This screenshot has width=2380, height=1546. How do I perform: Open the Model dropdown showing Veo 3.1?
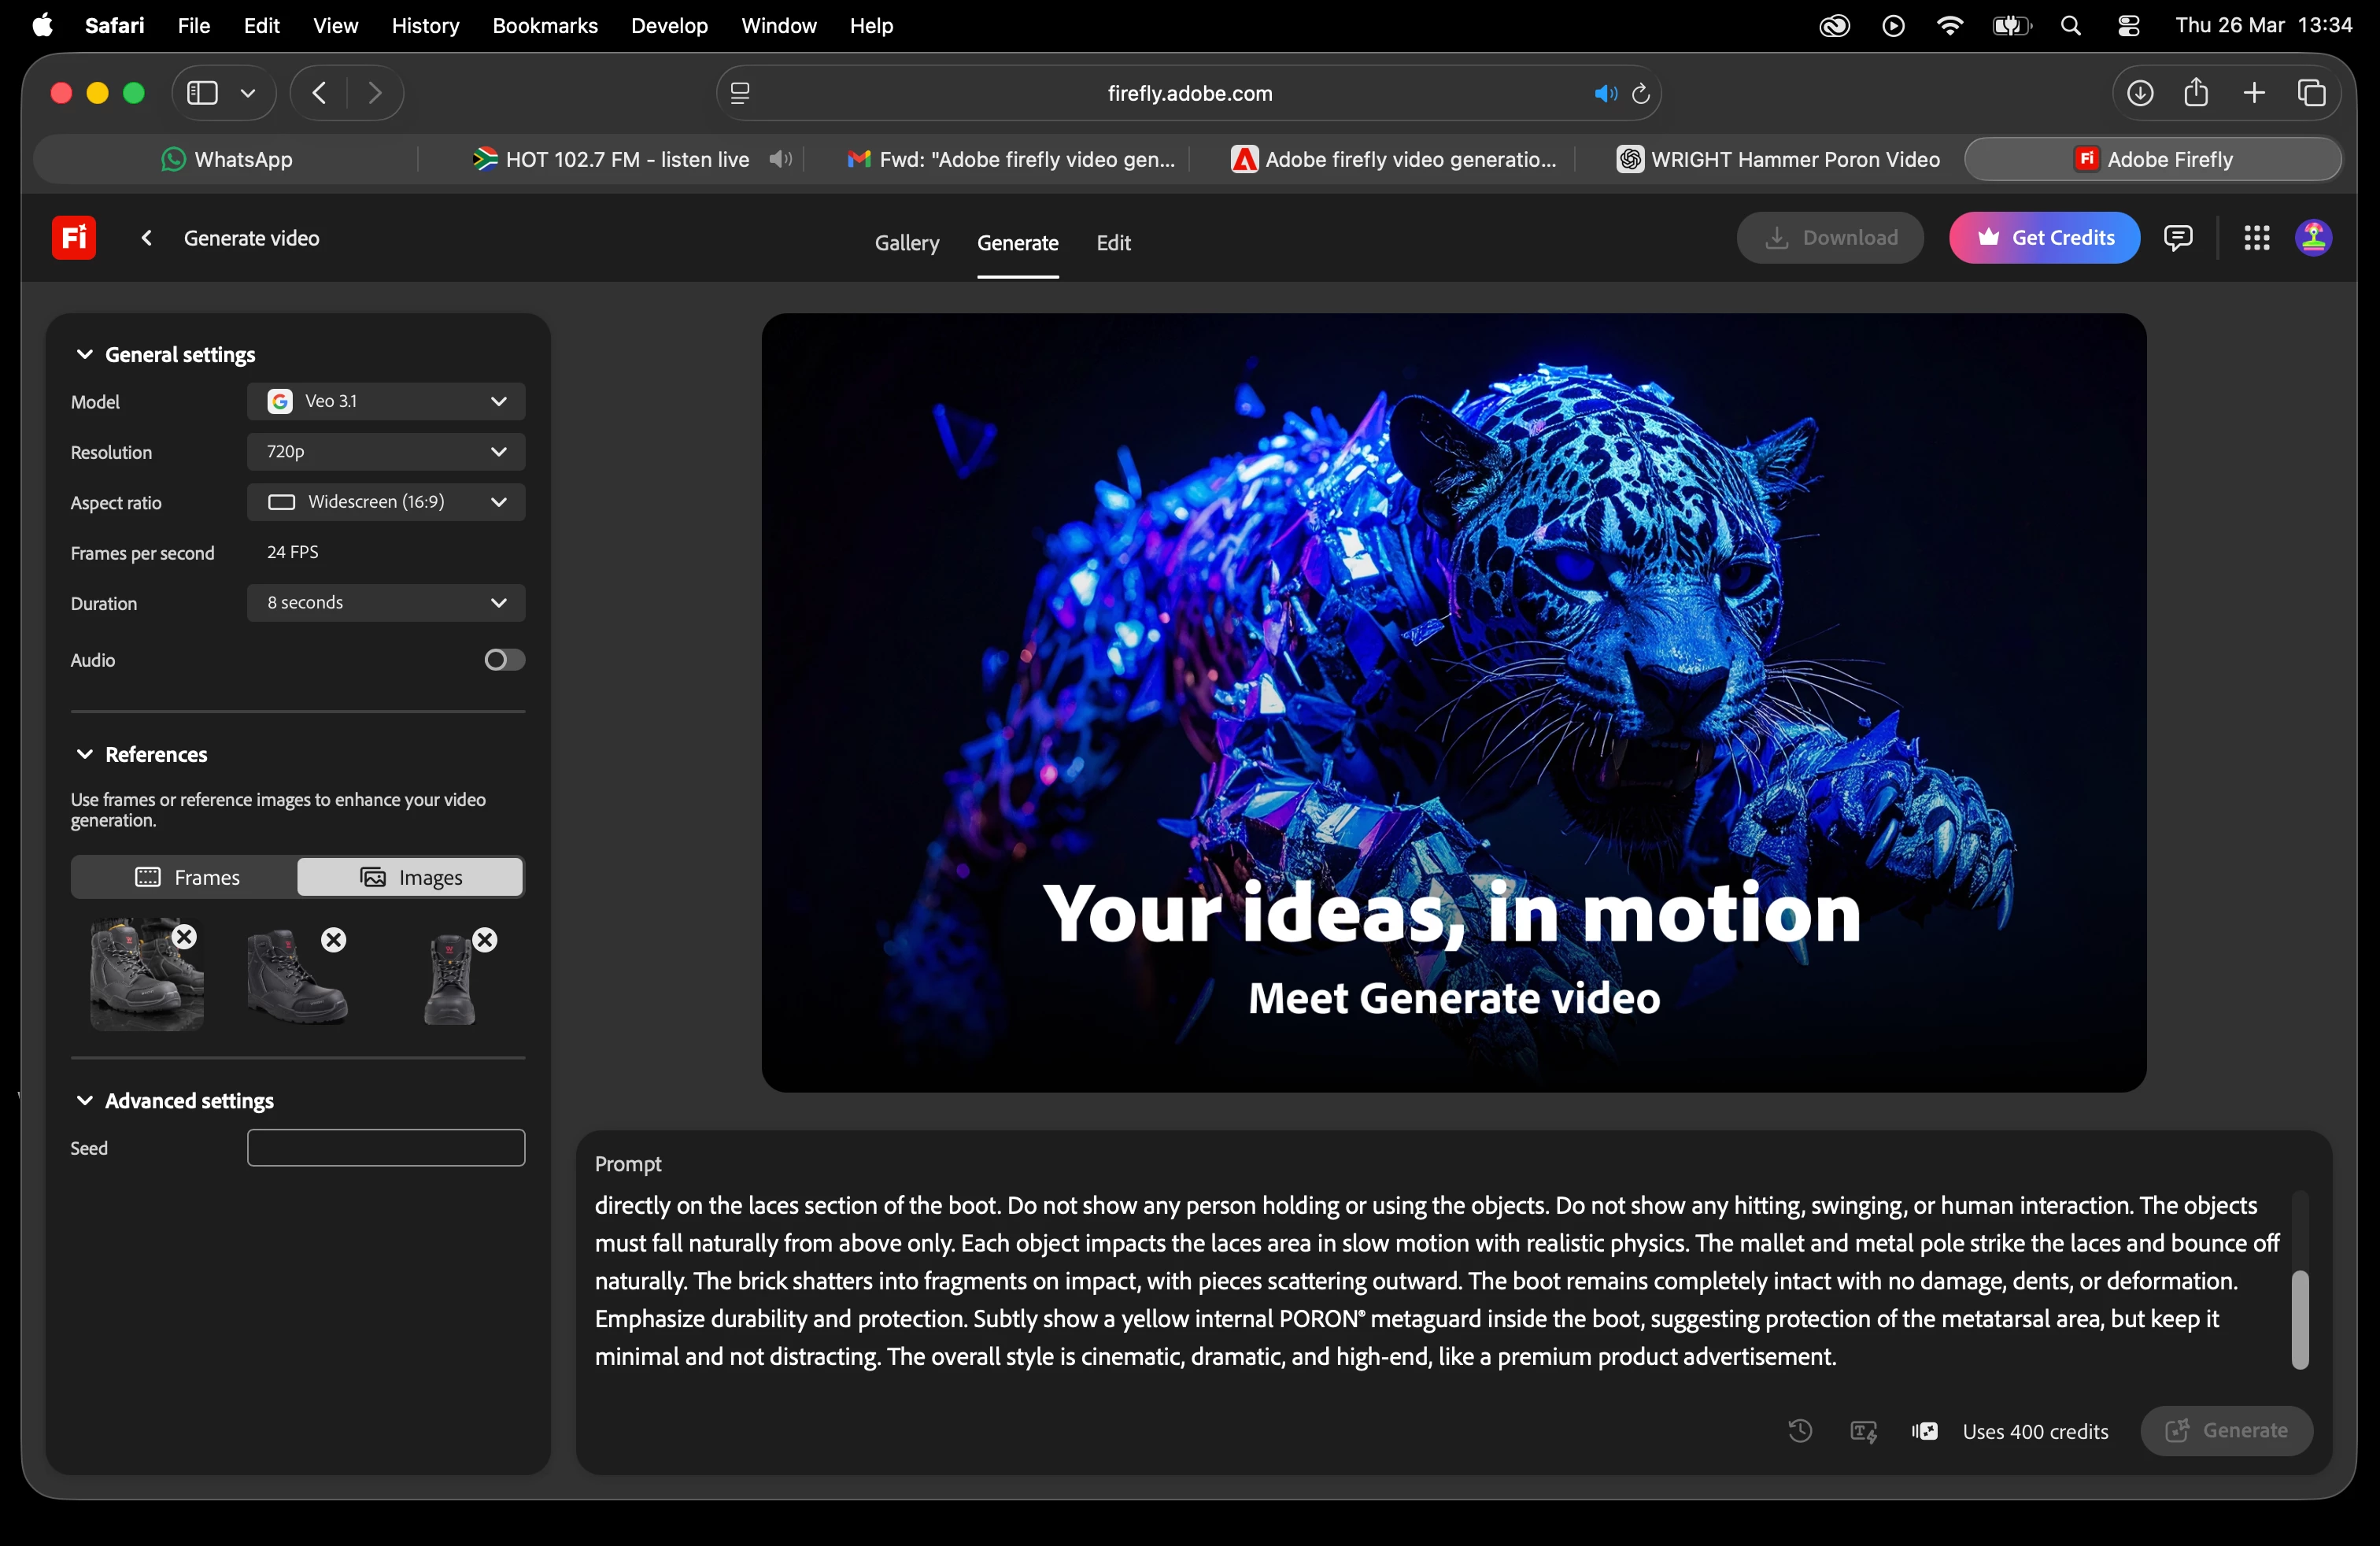386,401
